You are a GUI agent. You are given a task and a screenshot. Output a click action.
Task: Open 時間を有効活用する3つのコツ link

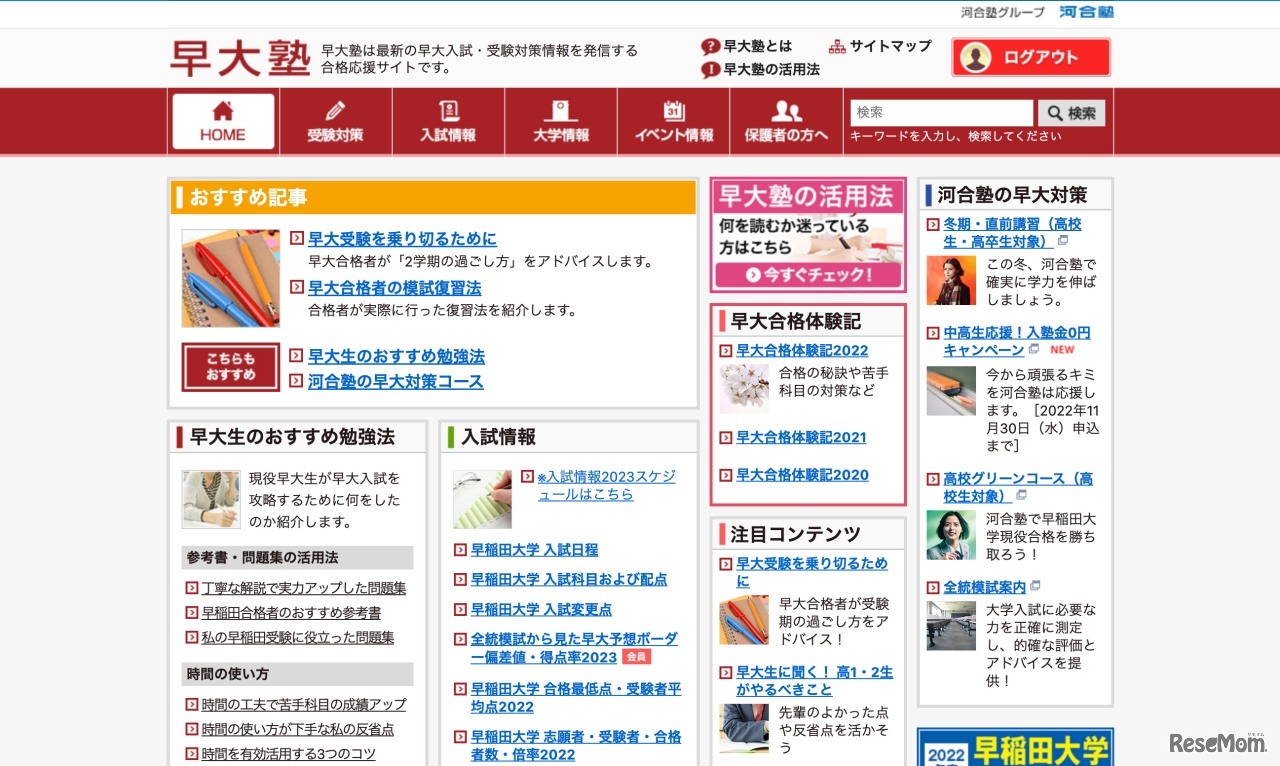point(289,754)
